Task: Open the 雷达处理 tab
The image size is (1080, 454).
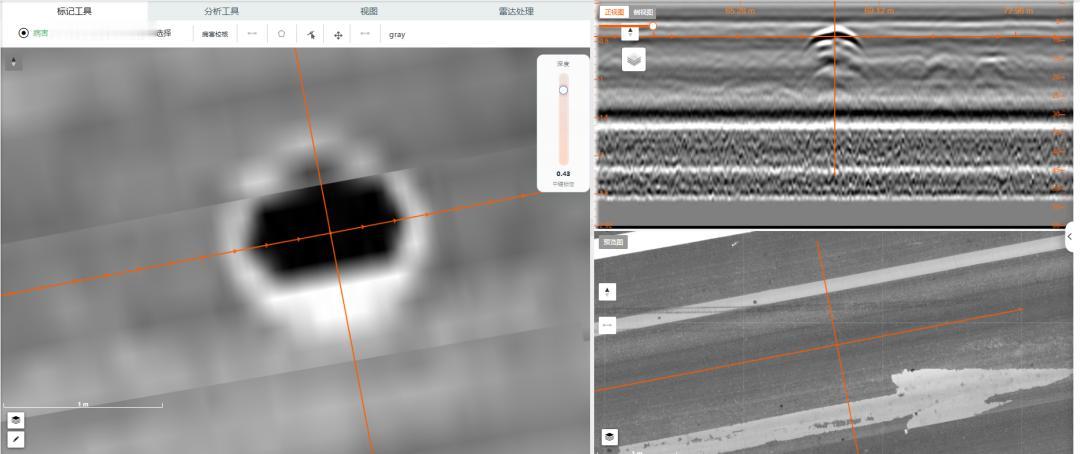Action: (x=516, y=11)
